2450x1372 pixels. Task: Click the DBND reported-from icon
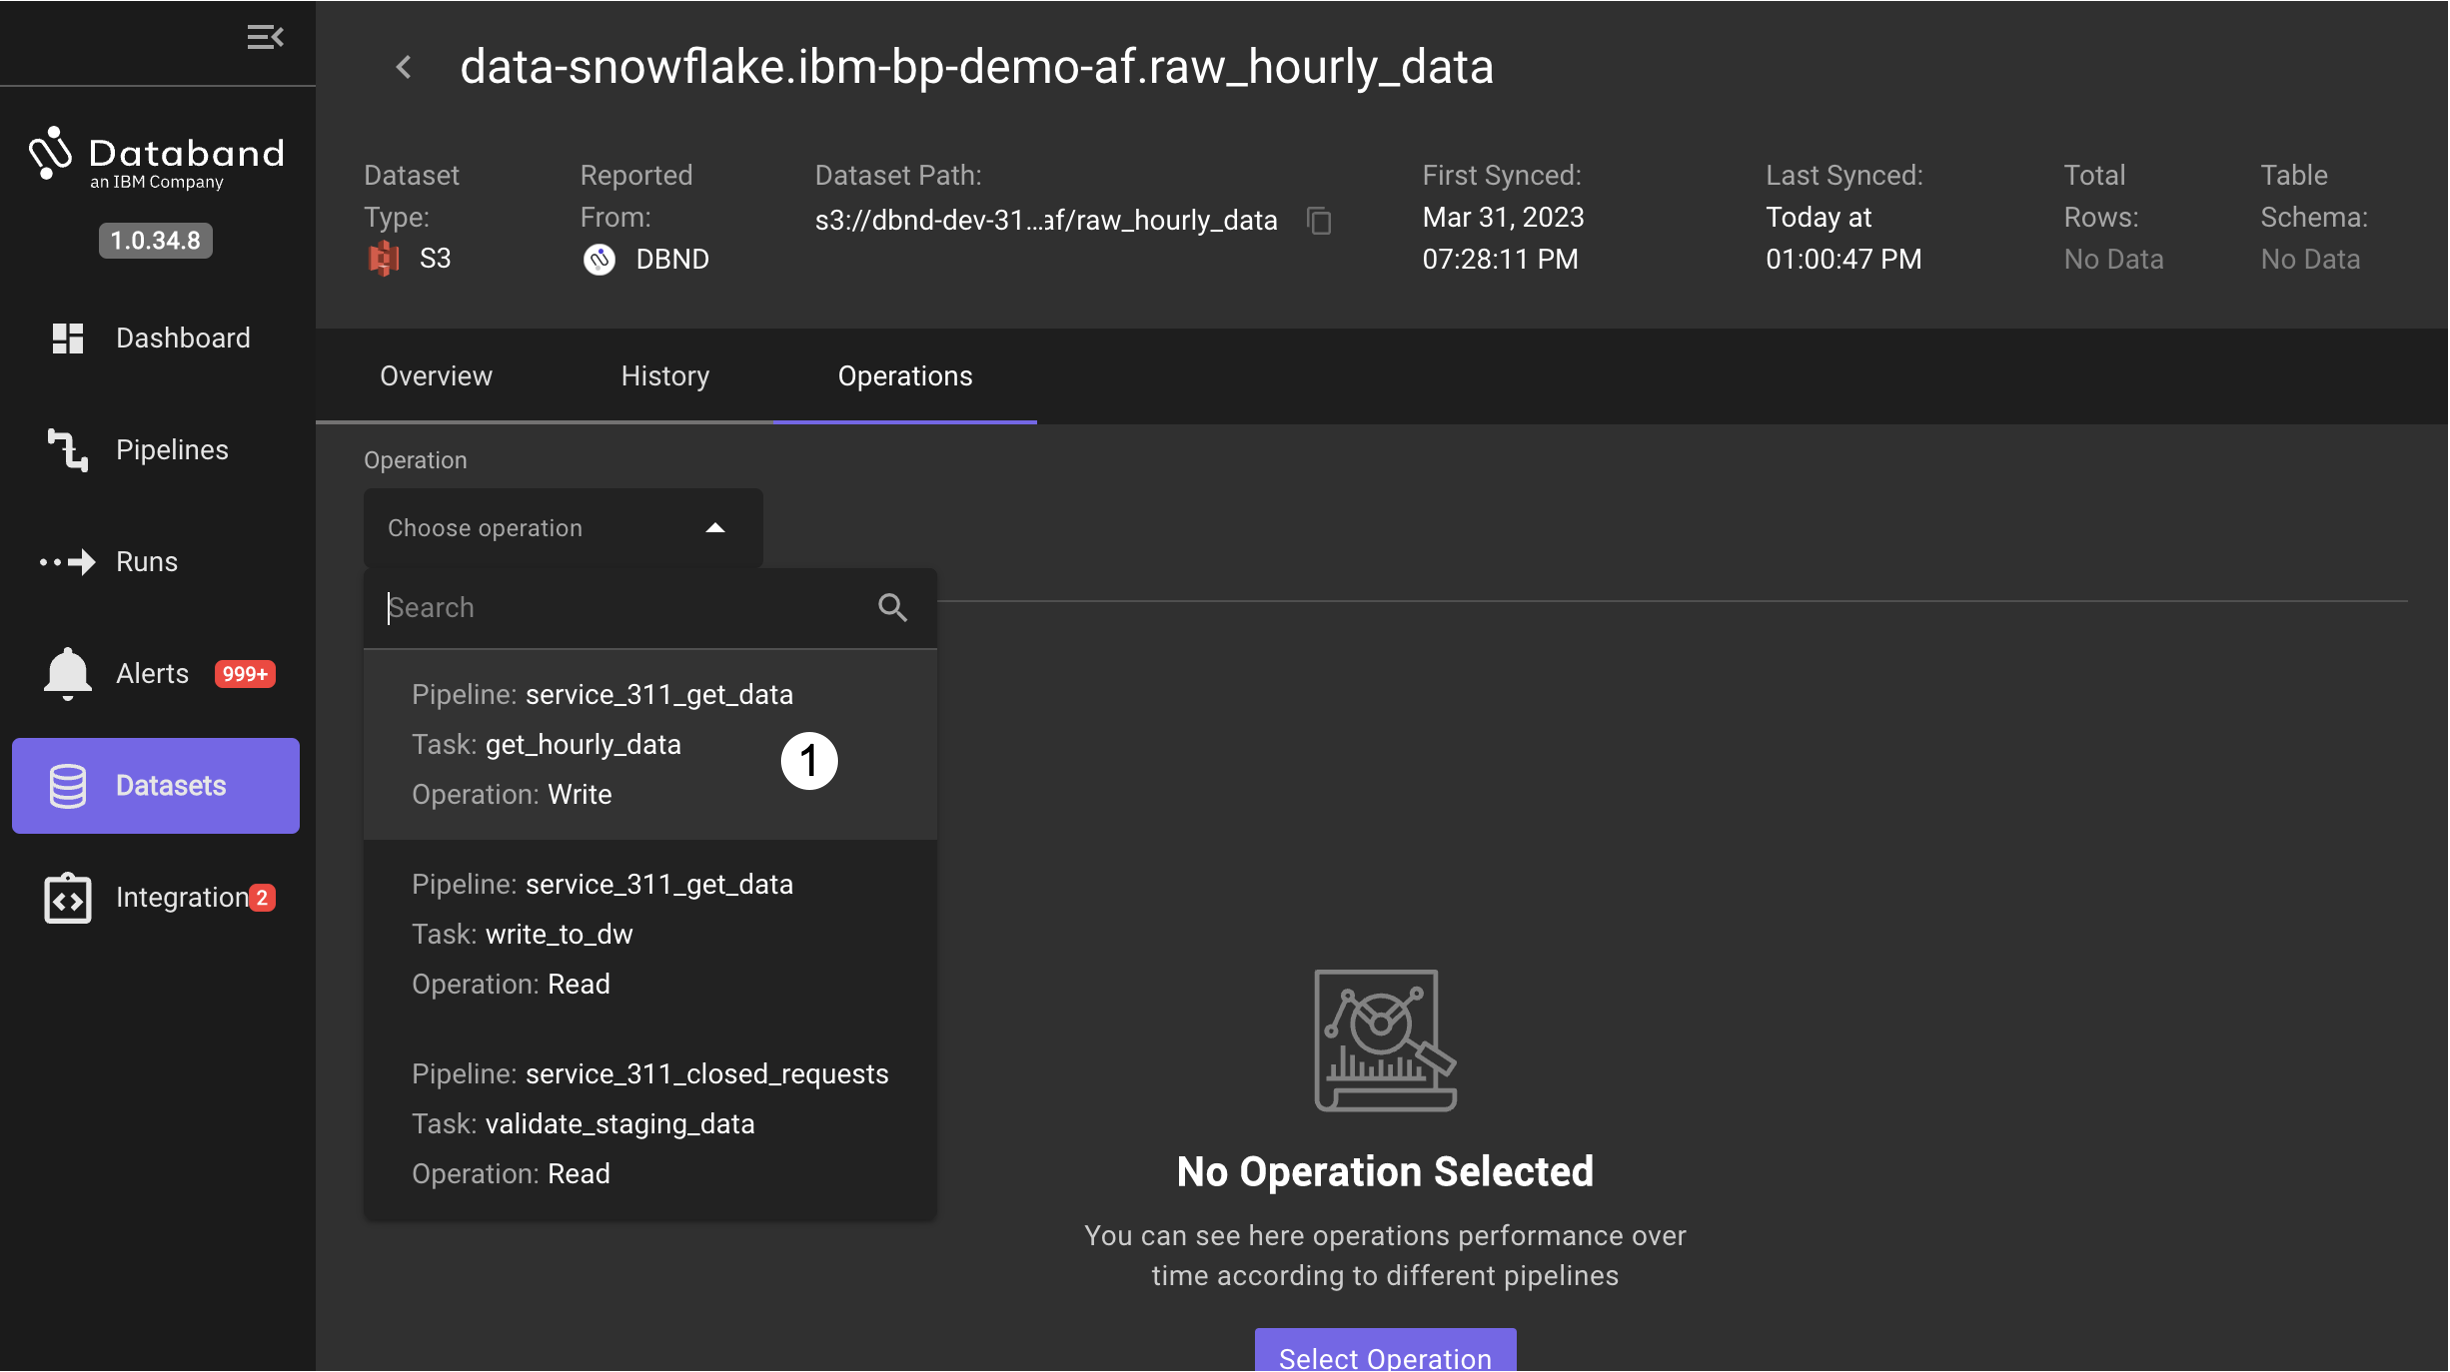pyautogui.click(x=597, y=258)
